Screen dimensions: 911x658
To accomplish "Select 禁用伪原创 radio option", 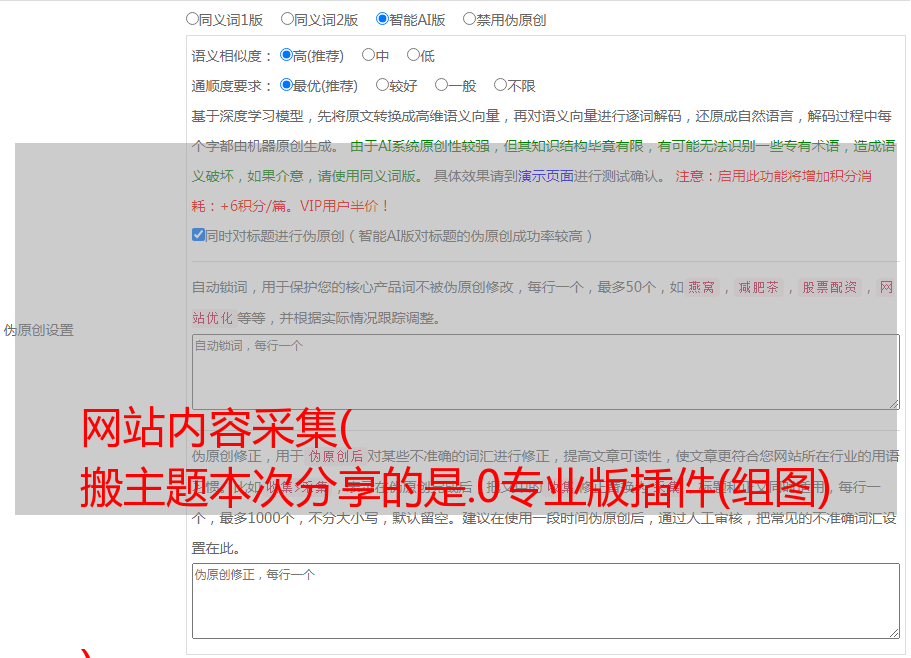I will pyautogui.click(x=469, y=19).
